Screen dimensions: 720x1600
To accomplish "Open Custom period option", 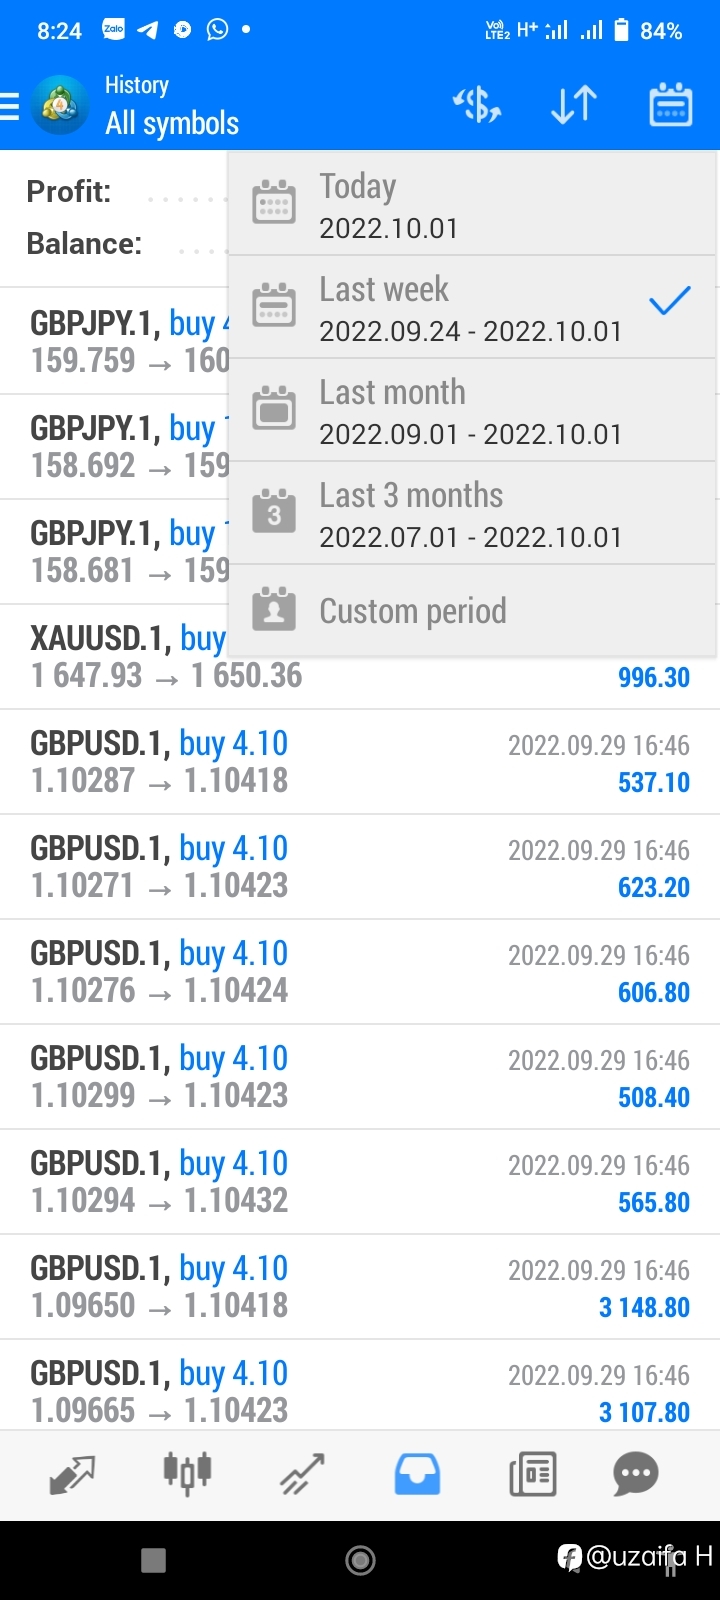I will tap(472, 610).
